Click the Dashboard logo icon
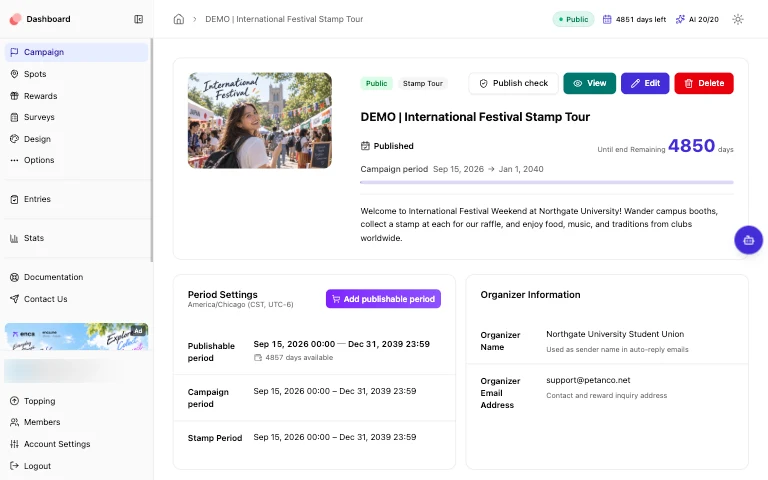The image size is (768, 480). coord(15,19)
